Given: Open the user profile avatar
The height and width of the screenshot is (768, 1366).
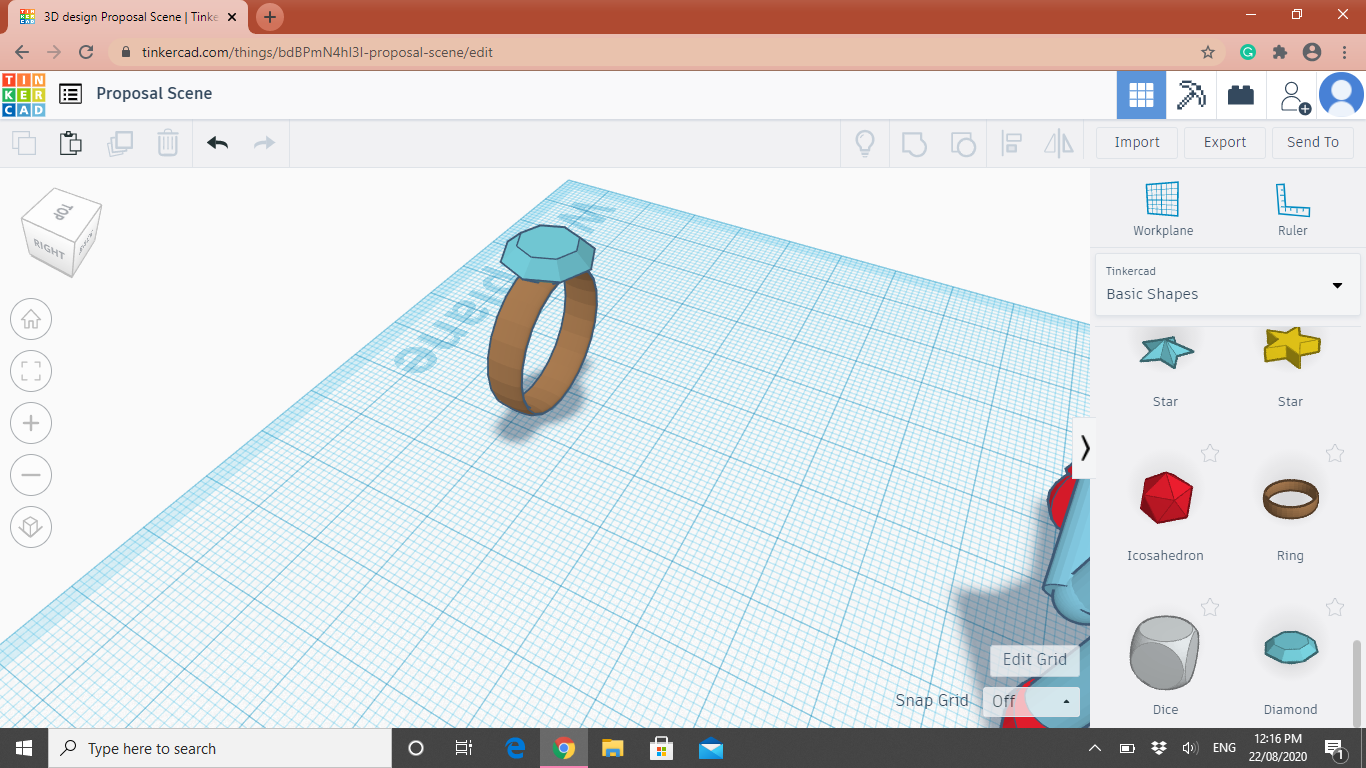Looking at the screenshot, I should click(x=1341, y=95).
